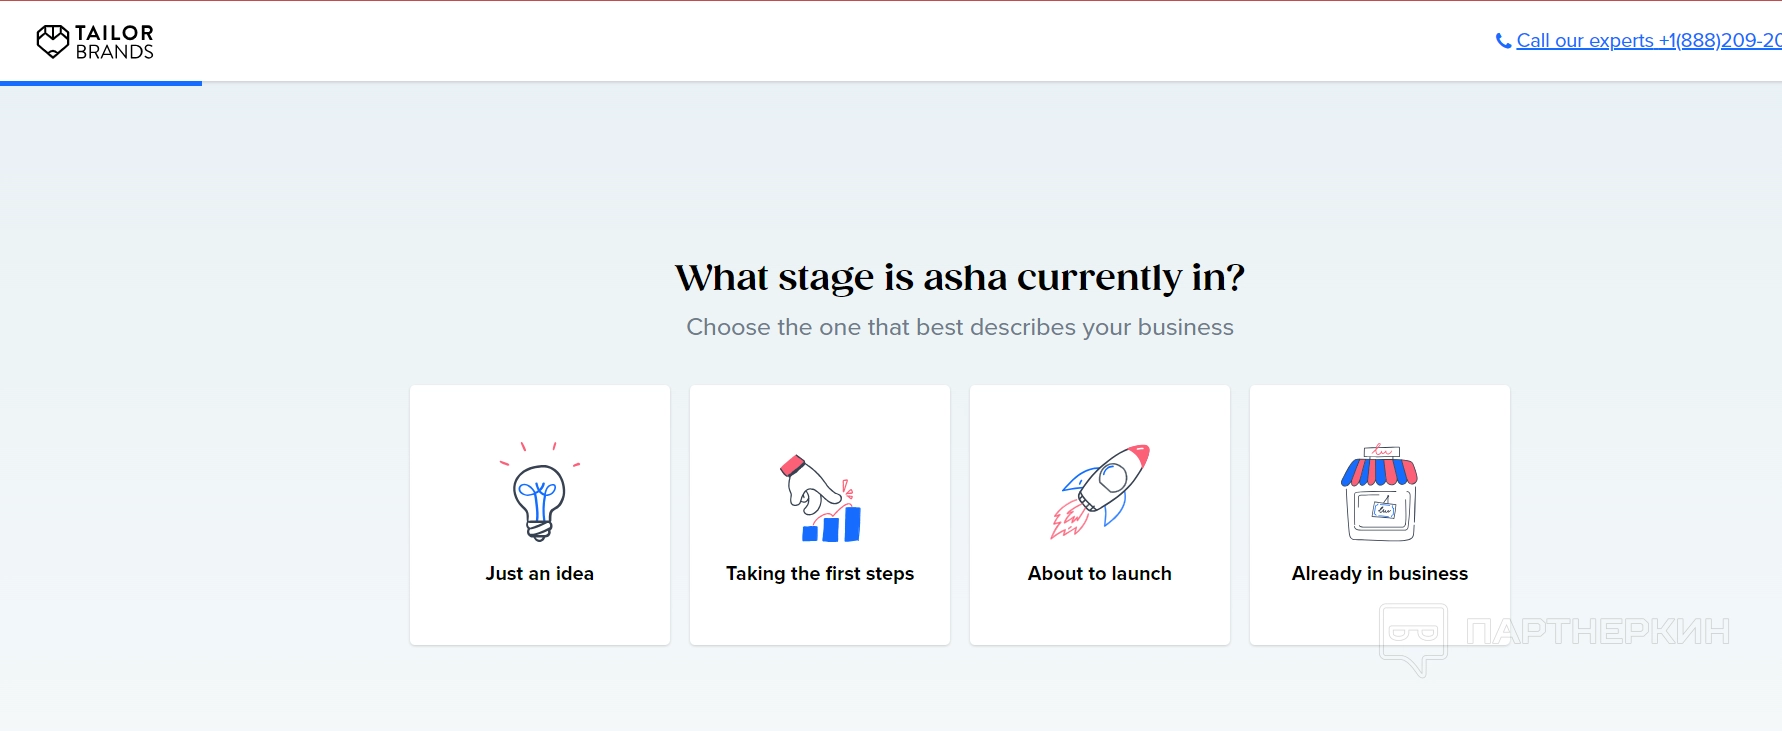This screenshot has height=731, width=1782.
Task: Select the "Taking the first steps" label
Action: [x=820, y=574]
